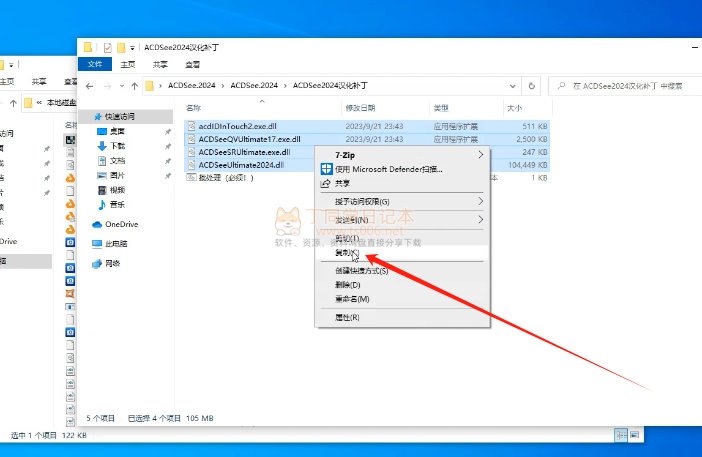Open 桌面 in the navigation pane
The image size is (702, 457).
117,131
